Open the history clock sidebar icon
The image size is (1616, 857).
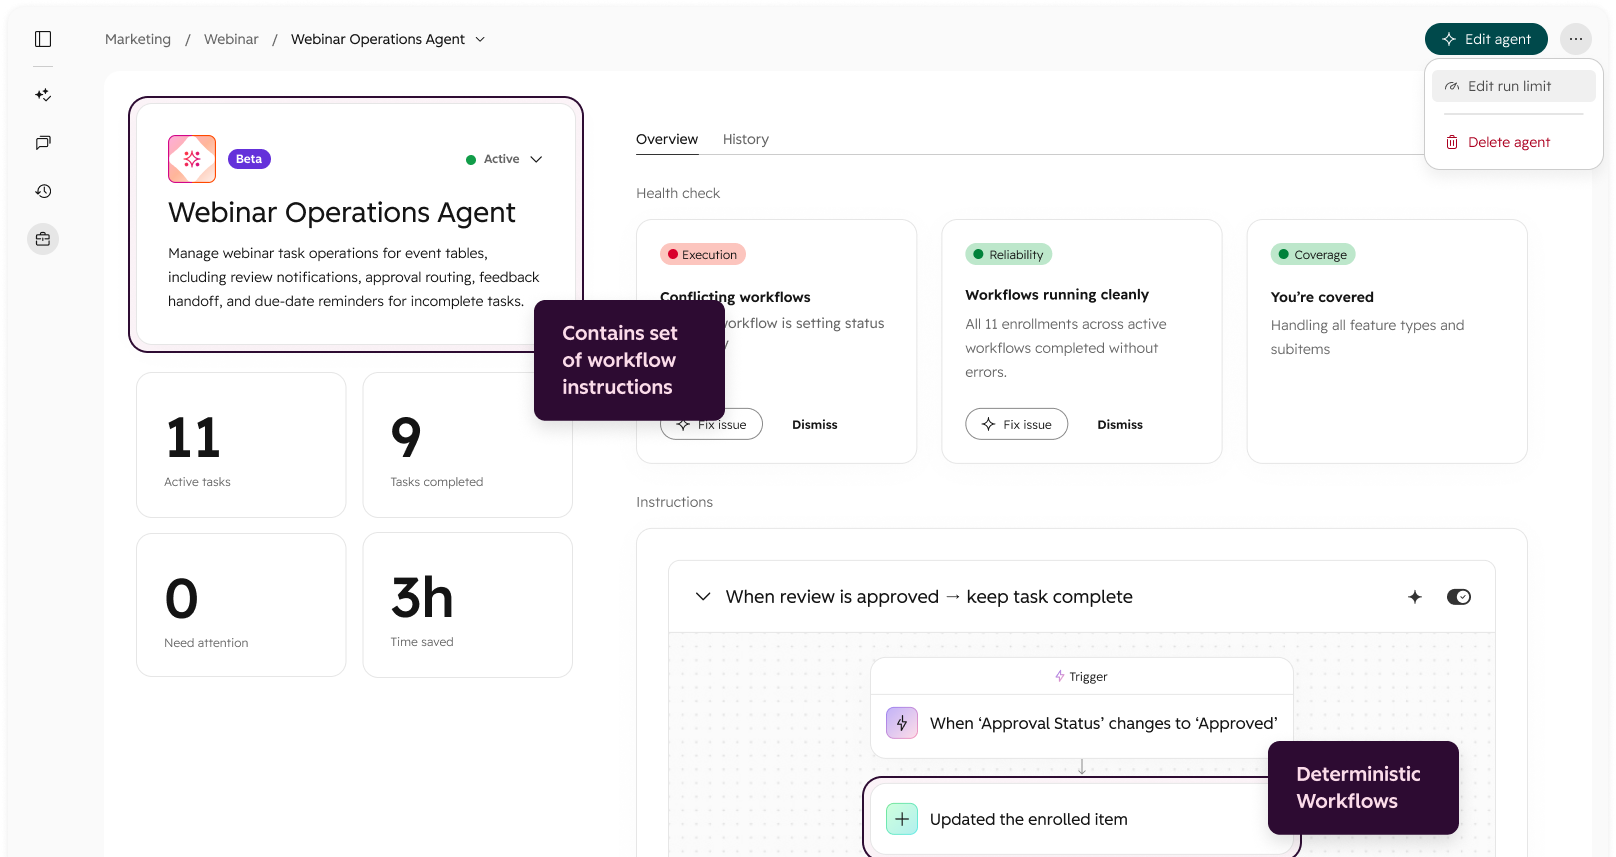[x=43, y=191]
